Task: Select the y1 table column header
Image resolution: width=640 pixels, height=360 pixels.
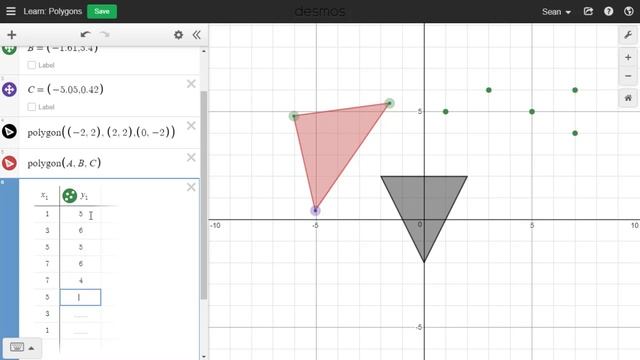Action: (84, 196)
